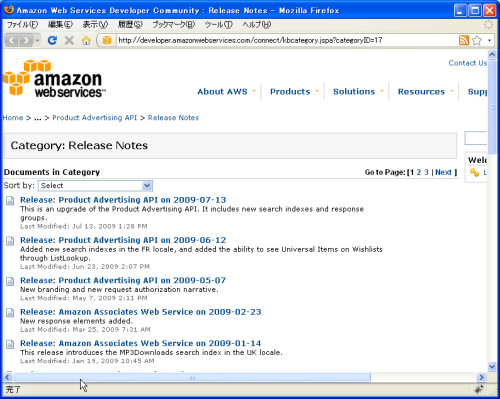Open Release: Amazon Associates Web Service on 2009-02-23
The height and width of the screenshot is (399, 500).
click(141, 312)
